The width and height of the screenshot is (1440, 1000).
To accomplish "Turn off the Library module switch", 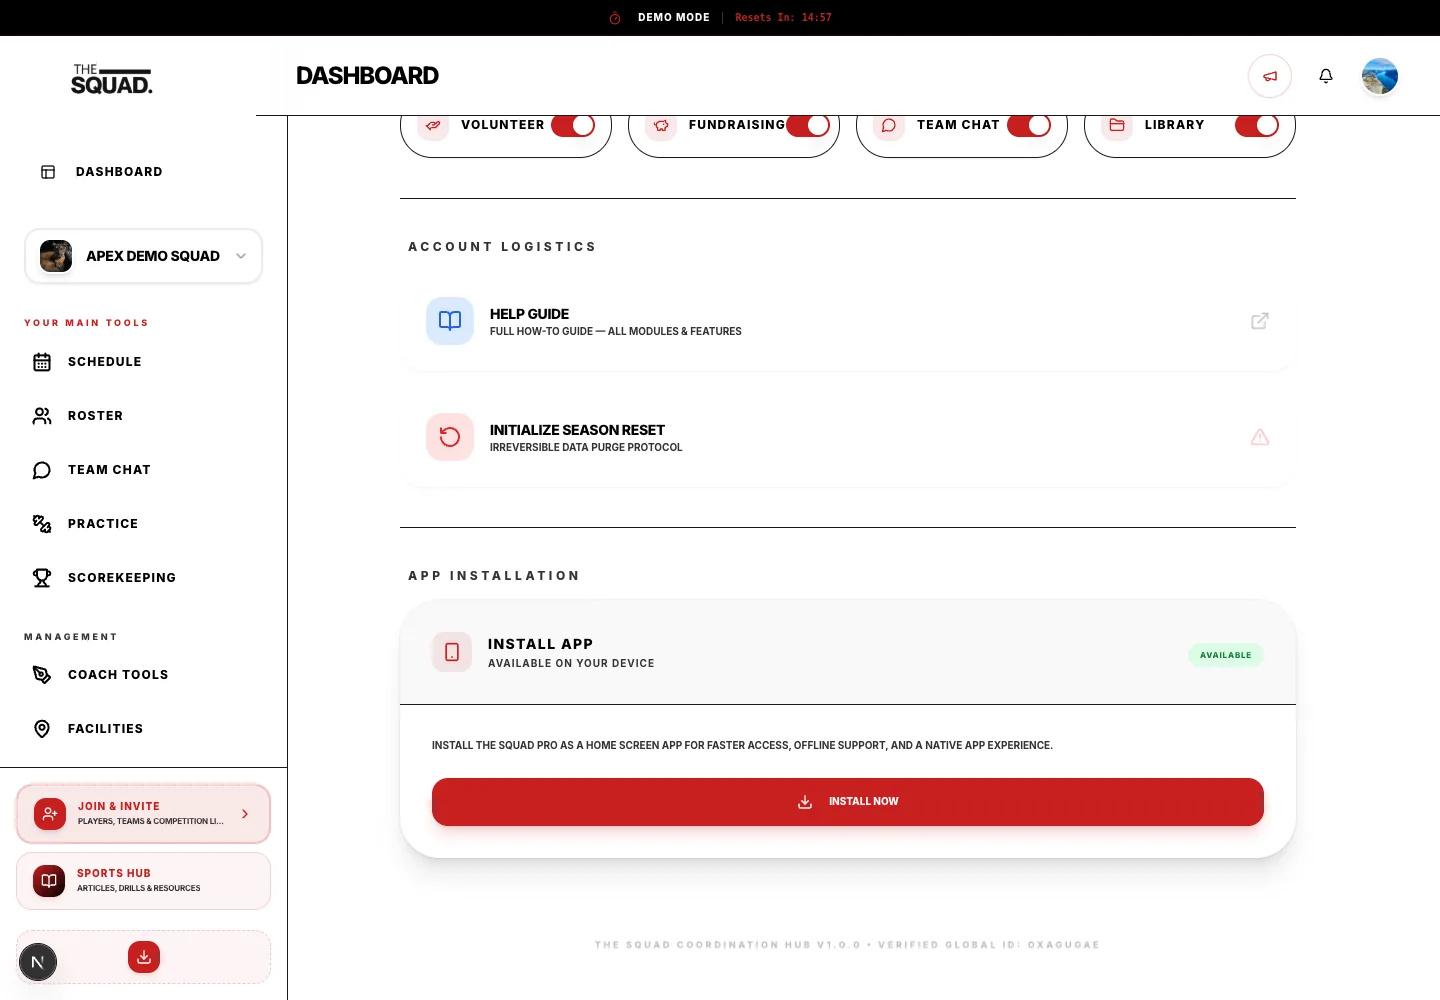I will click(x=1257, y=125).
